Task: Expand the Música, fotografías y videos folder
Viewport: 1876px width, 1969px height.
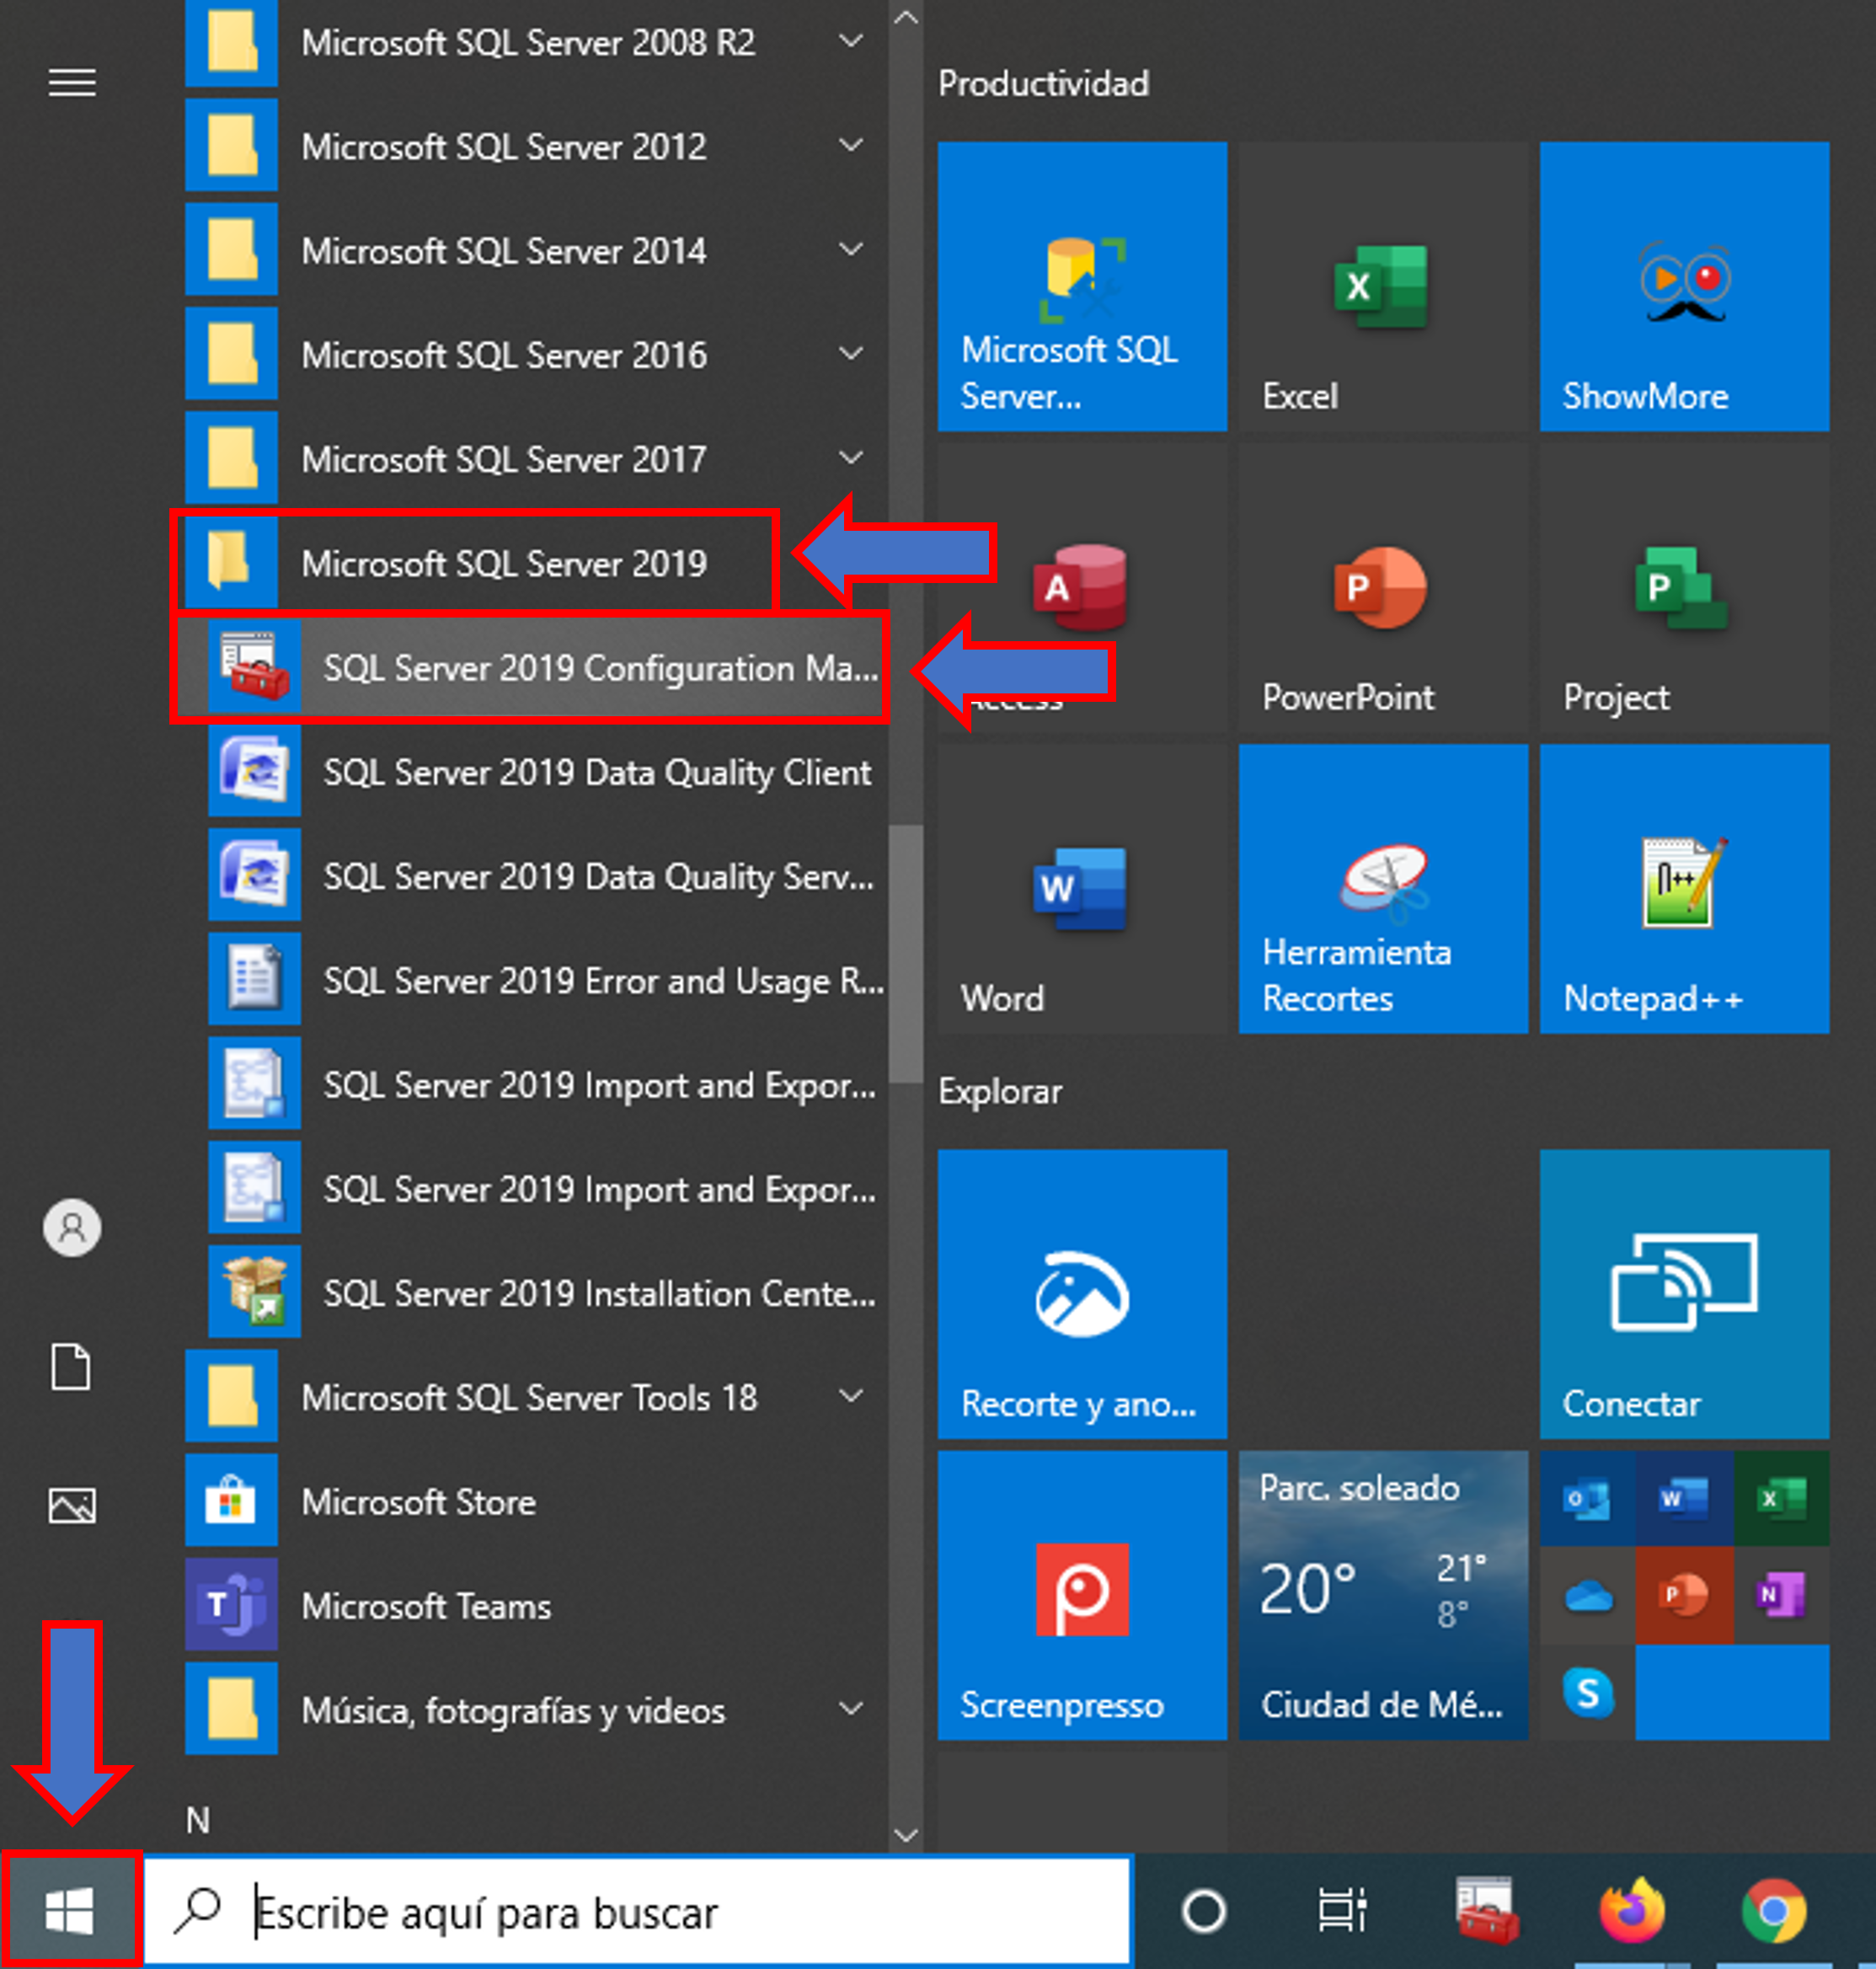Action: pos(851,1710)
